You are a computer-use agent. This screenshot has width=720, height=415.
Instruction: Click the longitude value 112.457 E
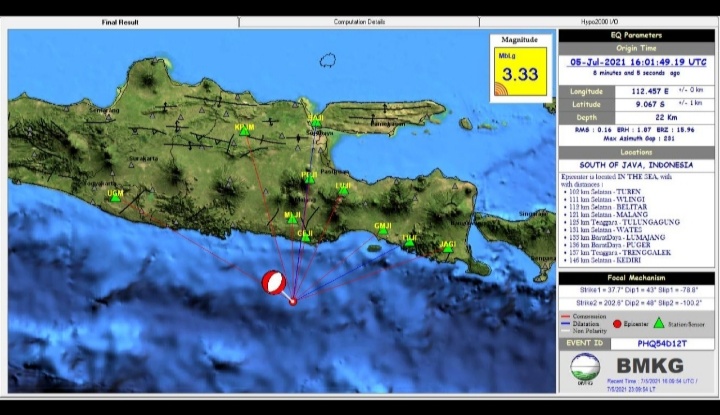click(x=650, y=91)
